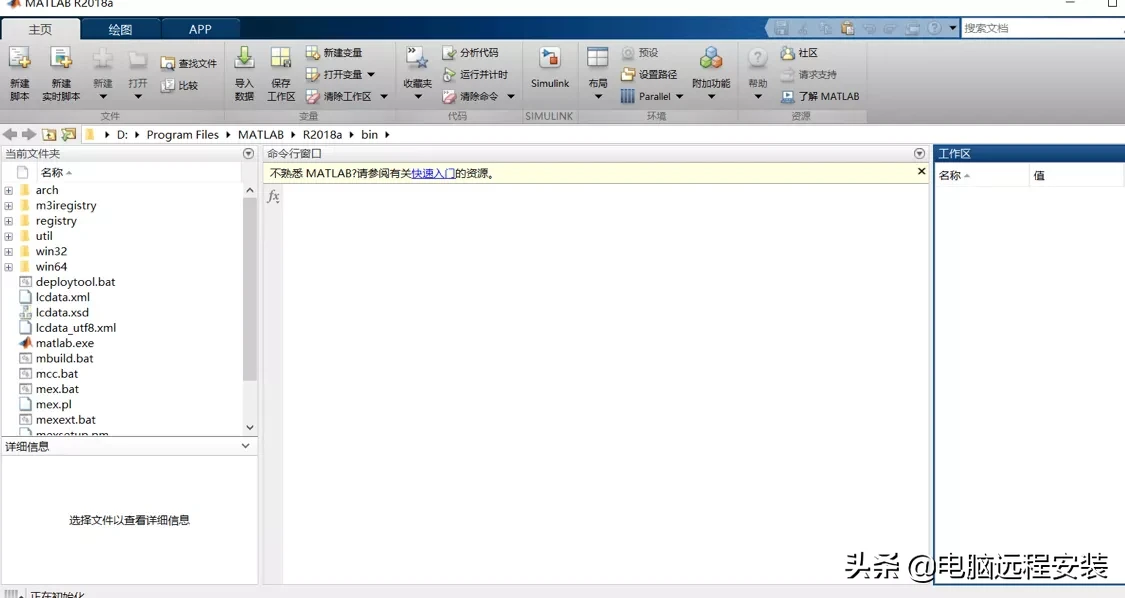This screenshot has height=598, width=1125.
Task: Expand the win32 folder
Action: (9, 251)
